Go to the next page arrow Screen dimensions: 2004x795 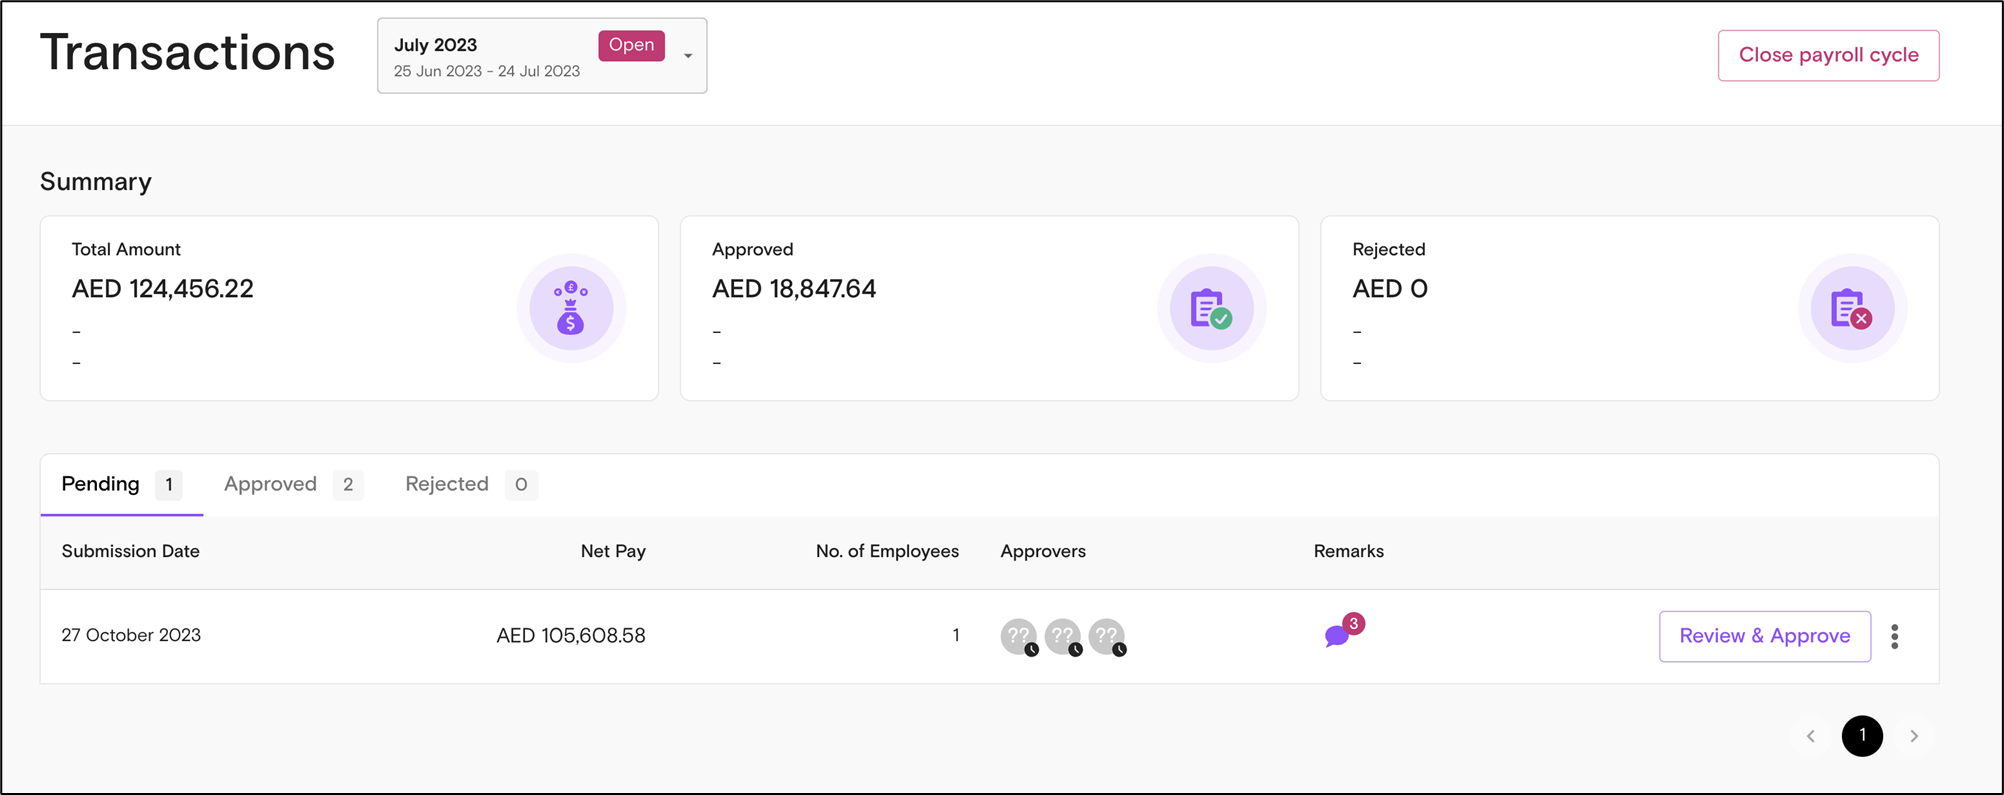(x=1914, y=736)
